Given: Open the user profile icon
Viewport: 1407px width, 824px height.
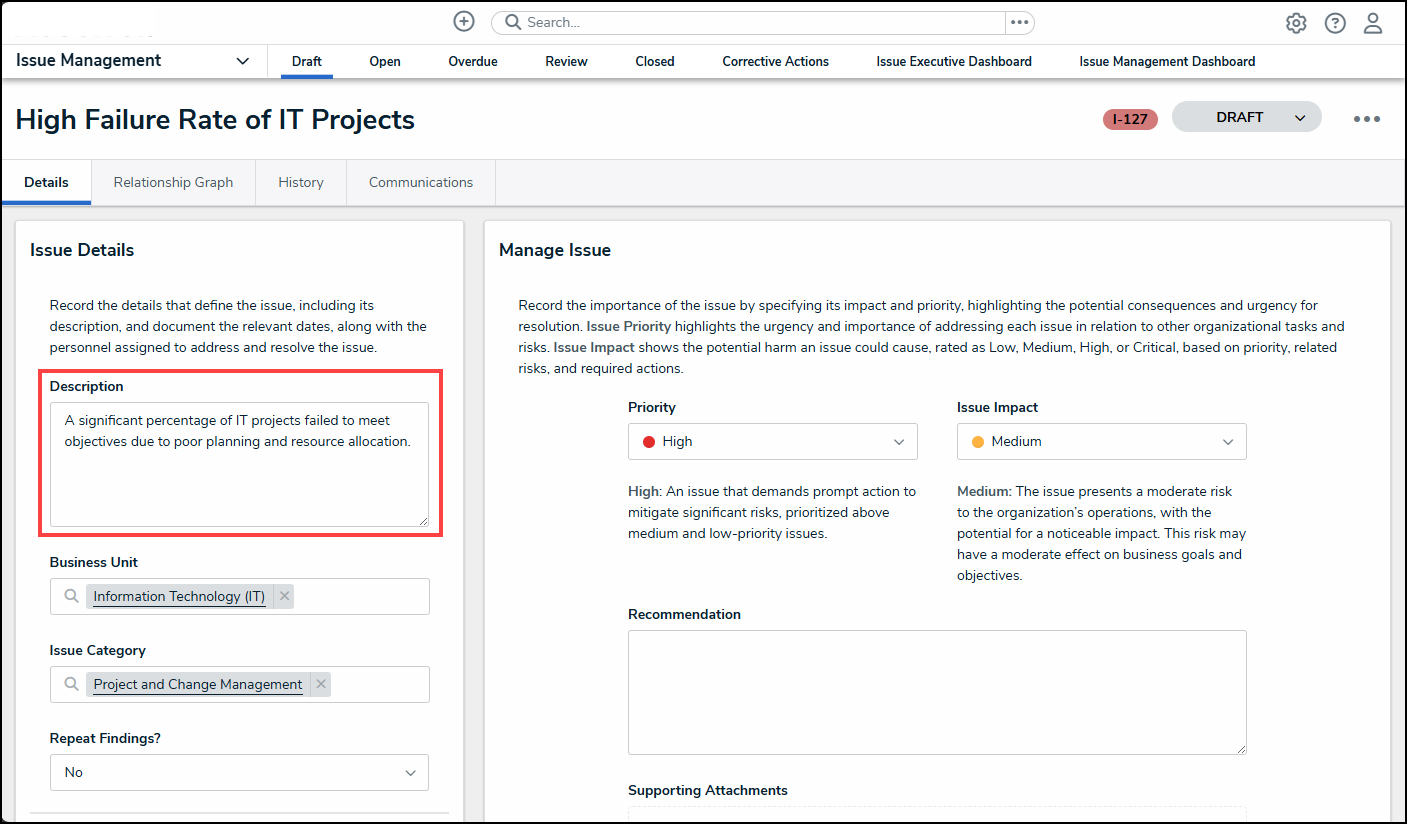Looking at the screenshot, I should tap(1373, 23).
